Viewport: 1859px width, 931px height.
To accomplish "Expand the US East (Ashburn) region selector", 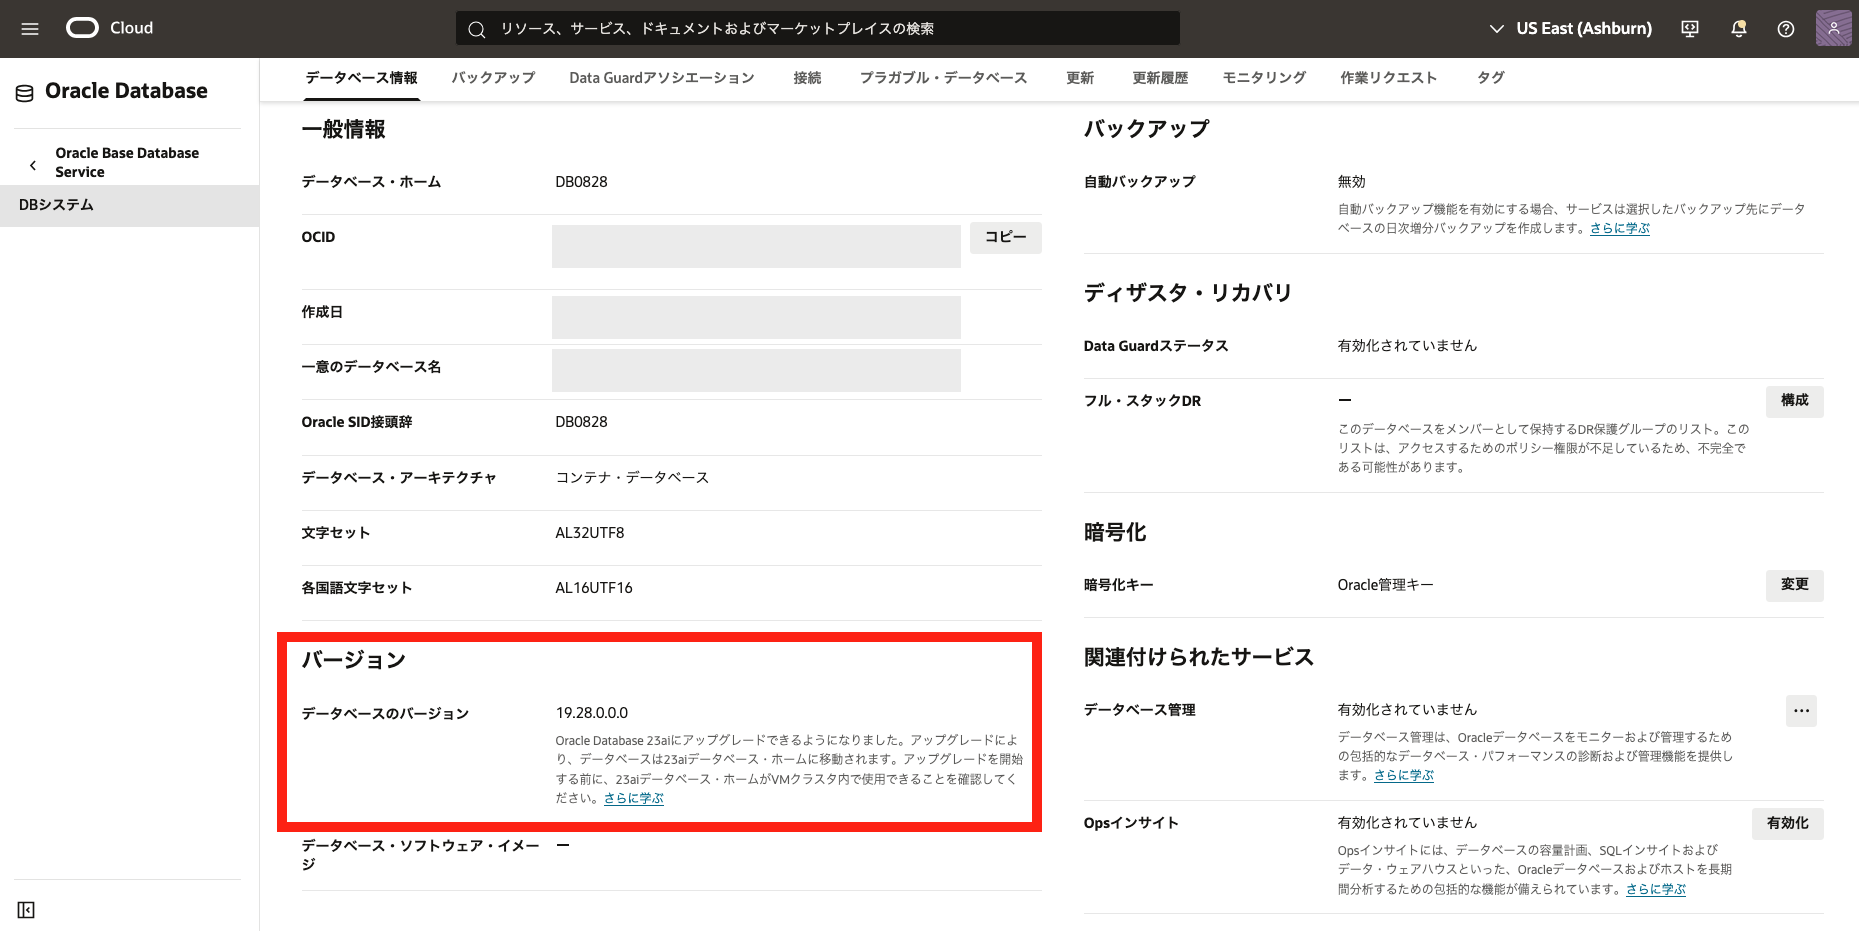I will pos(1570,29).
